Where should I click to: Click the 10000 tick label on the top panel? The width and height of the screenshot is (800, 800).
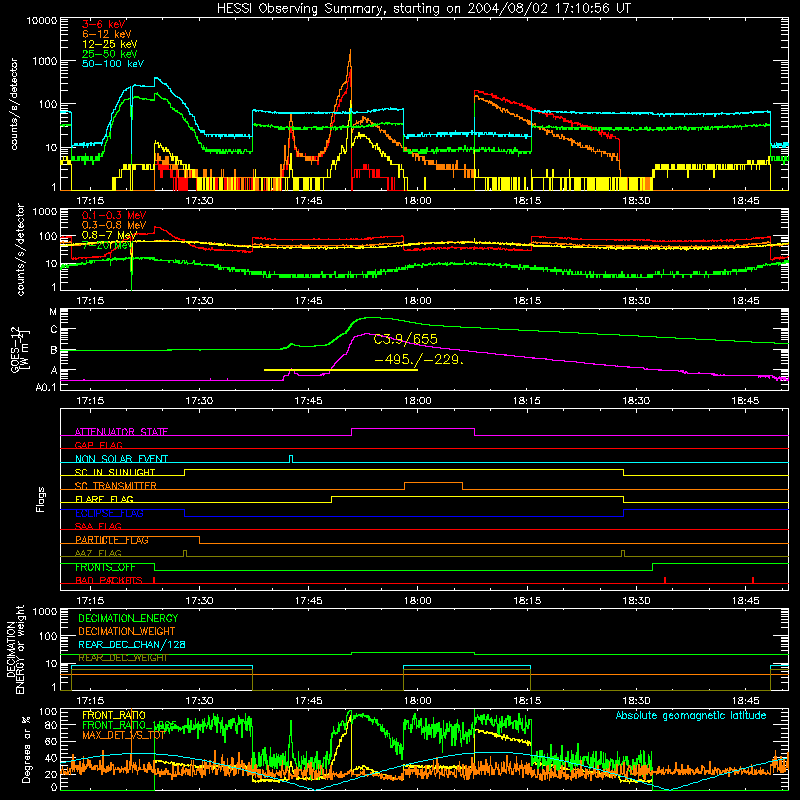click(42, 21)
